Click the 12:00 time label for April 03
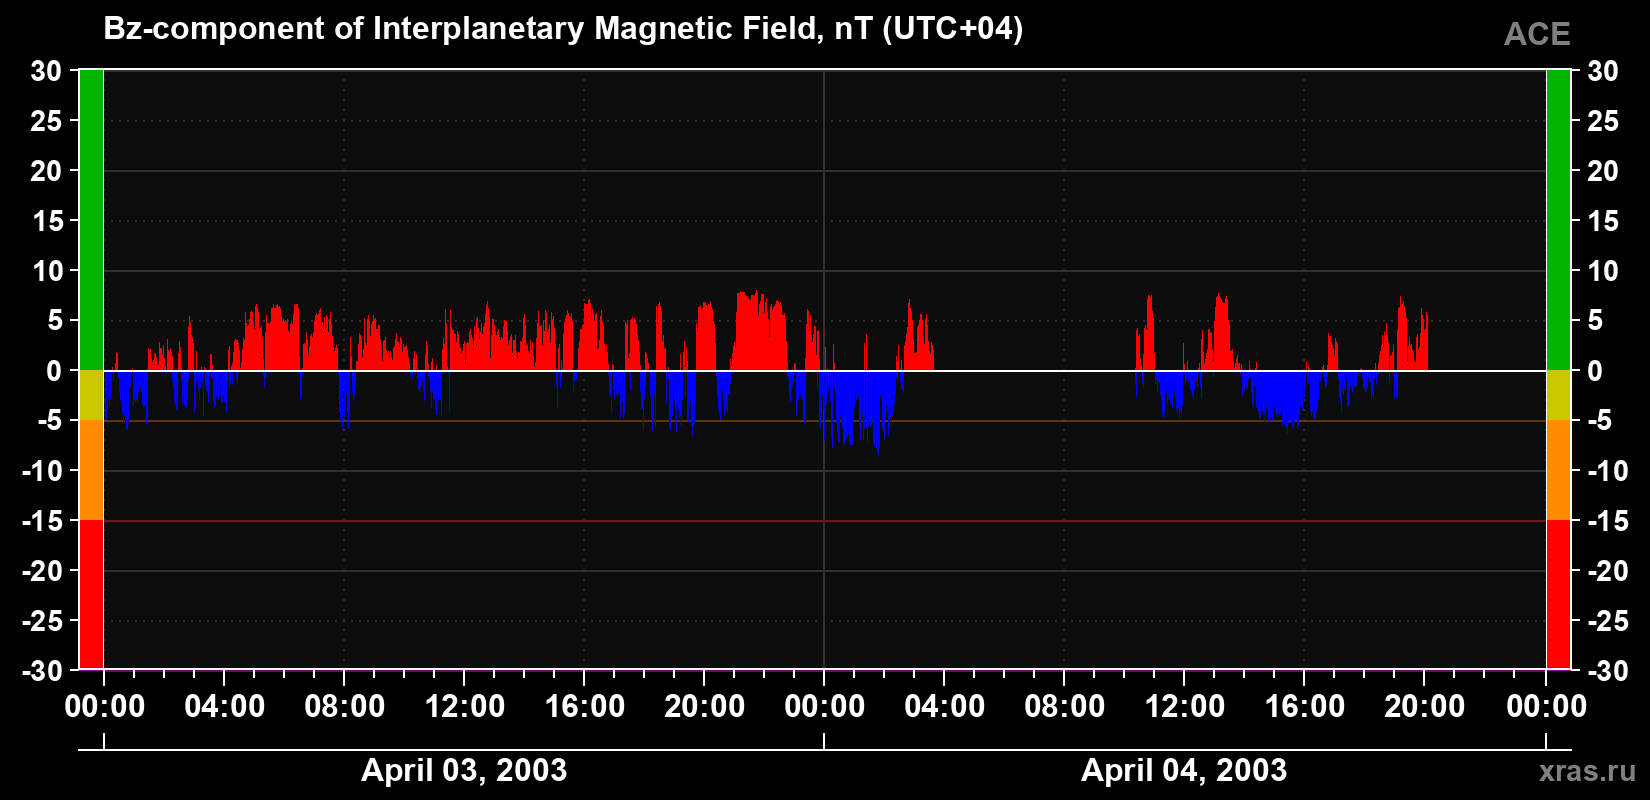This screenshot has width=1650, height=800. [x=464, y=707]
